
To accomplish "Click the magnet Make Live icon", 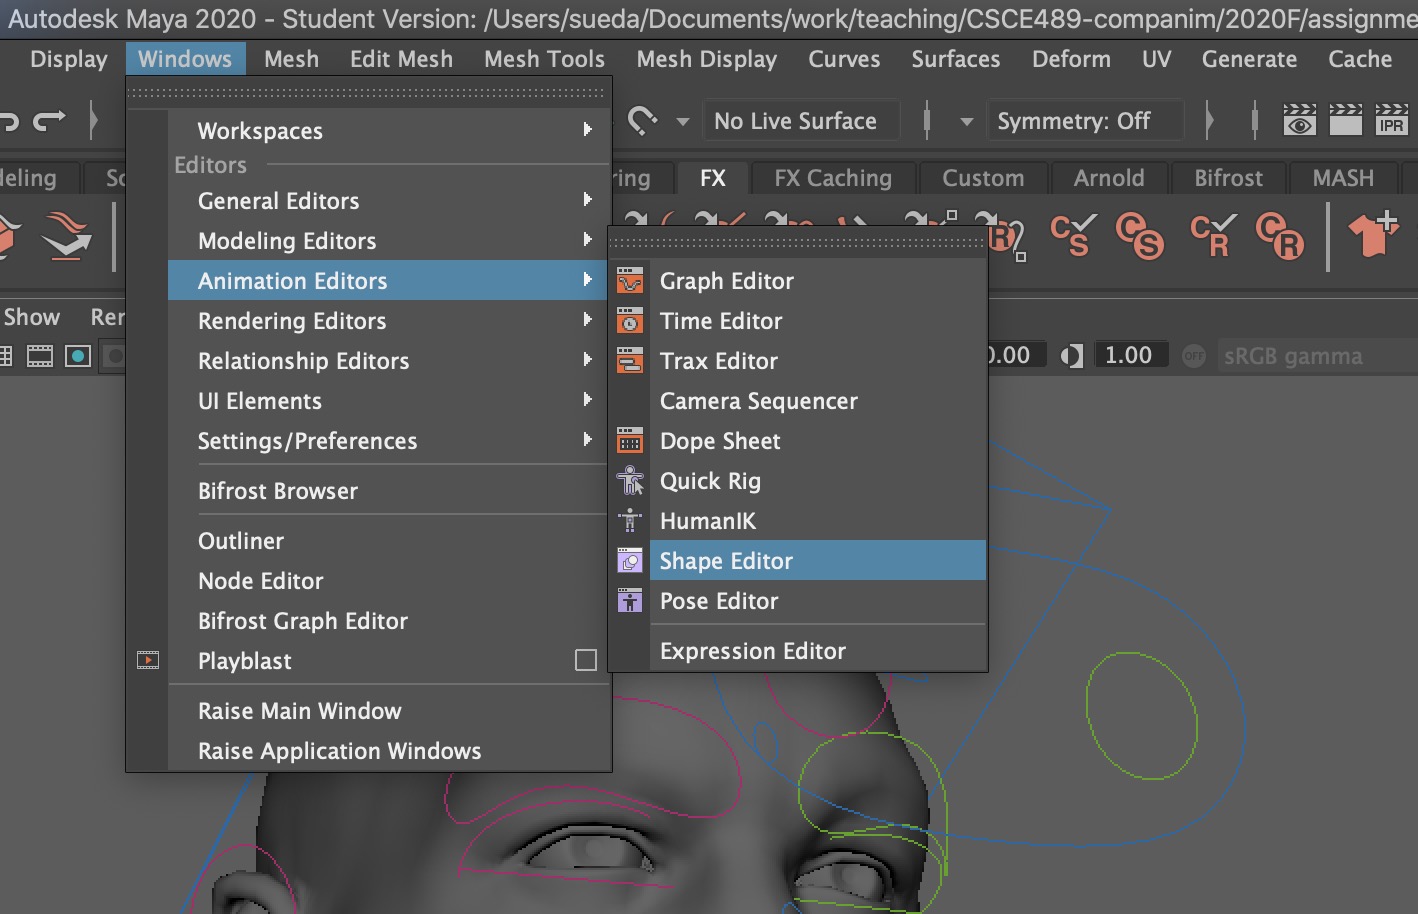I will click(x=642, y=121).
